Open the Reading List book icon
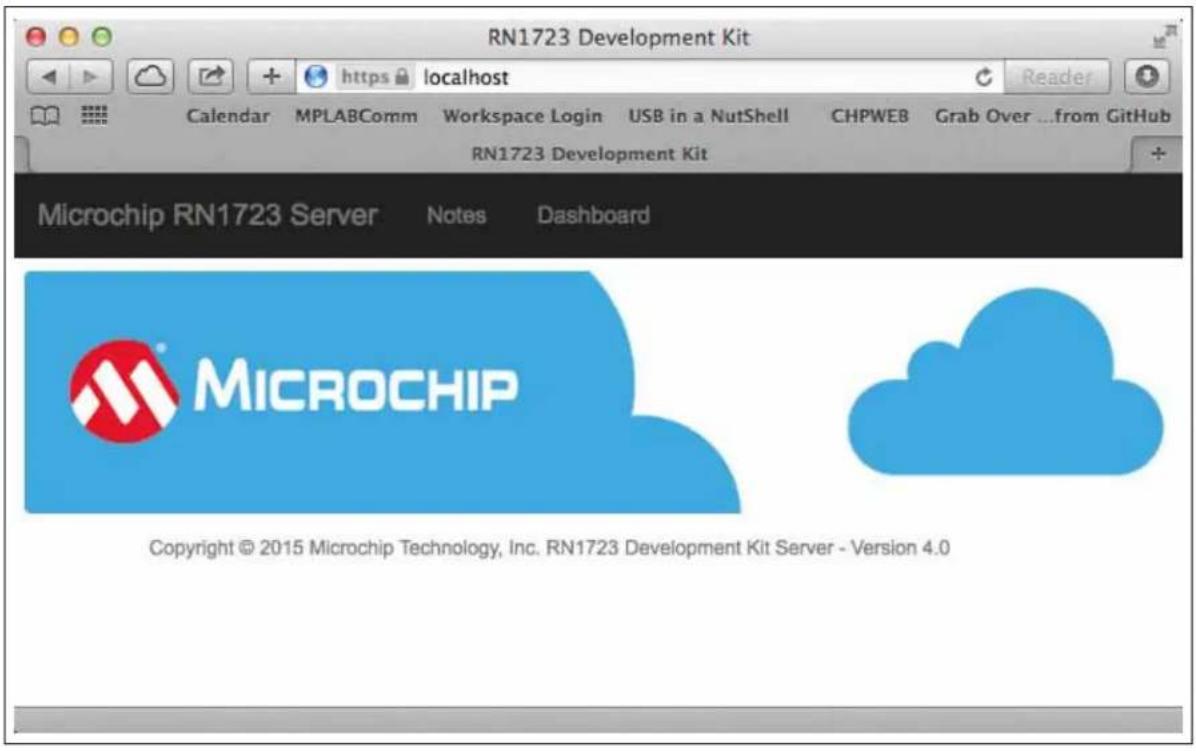Screen dimensions: 1196x751 (45, 116)
